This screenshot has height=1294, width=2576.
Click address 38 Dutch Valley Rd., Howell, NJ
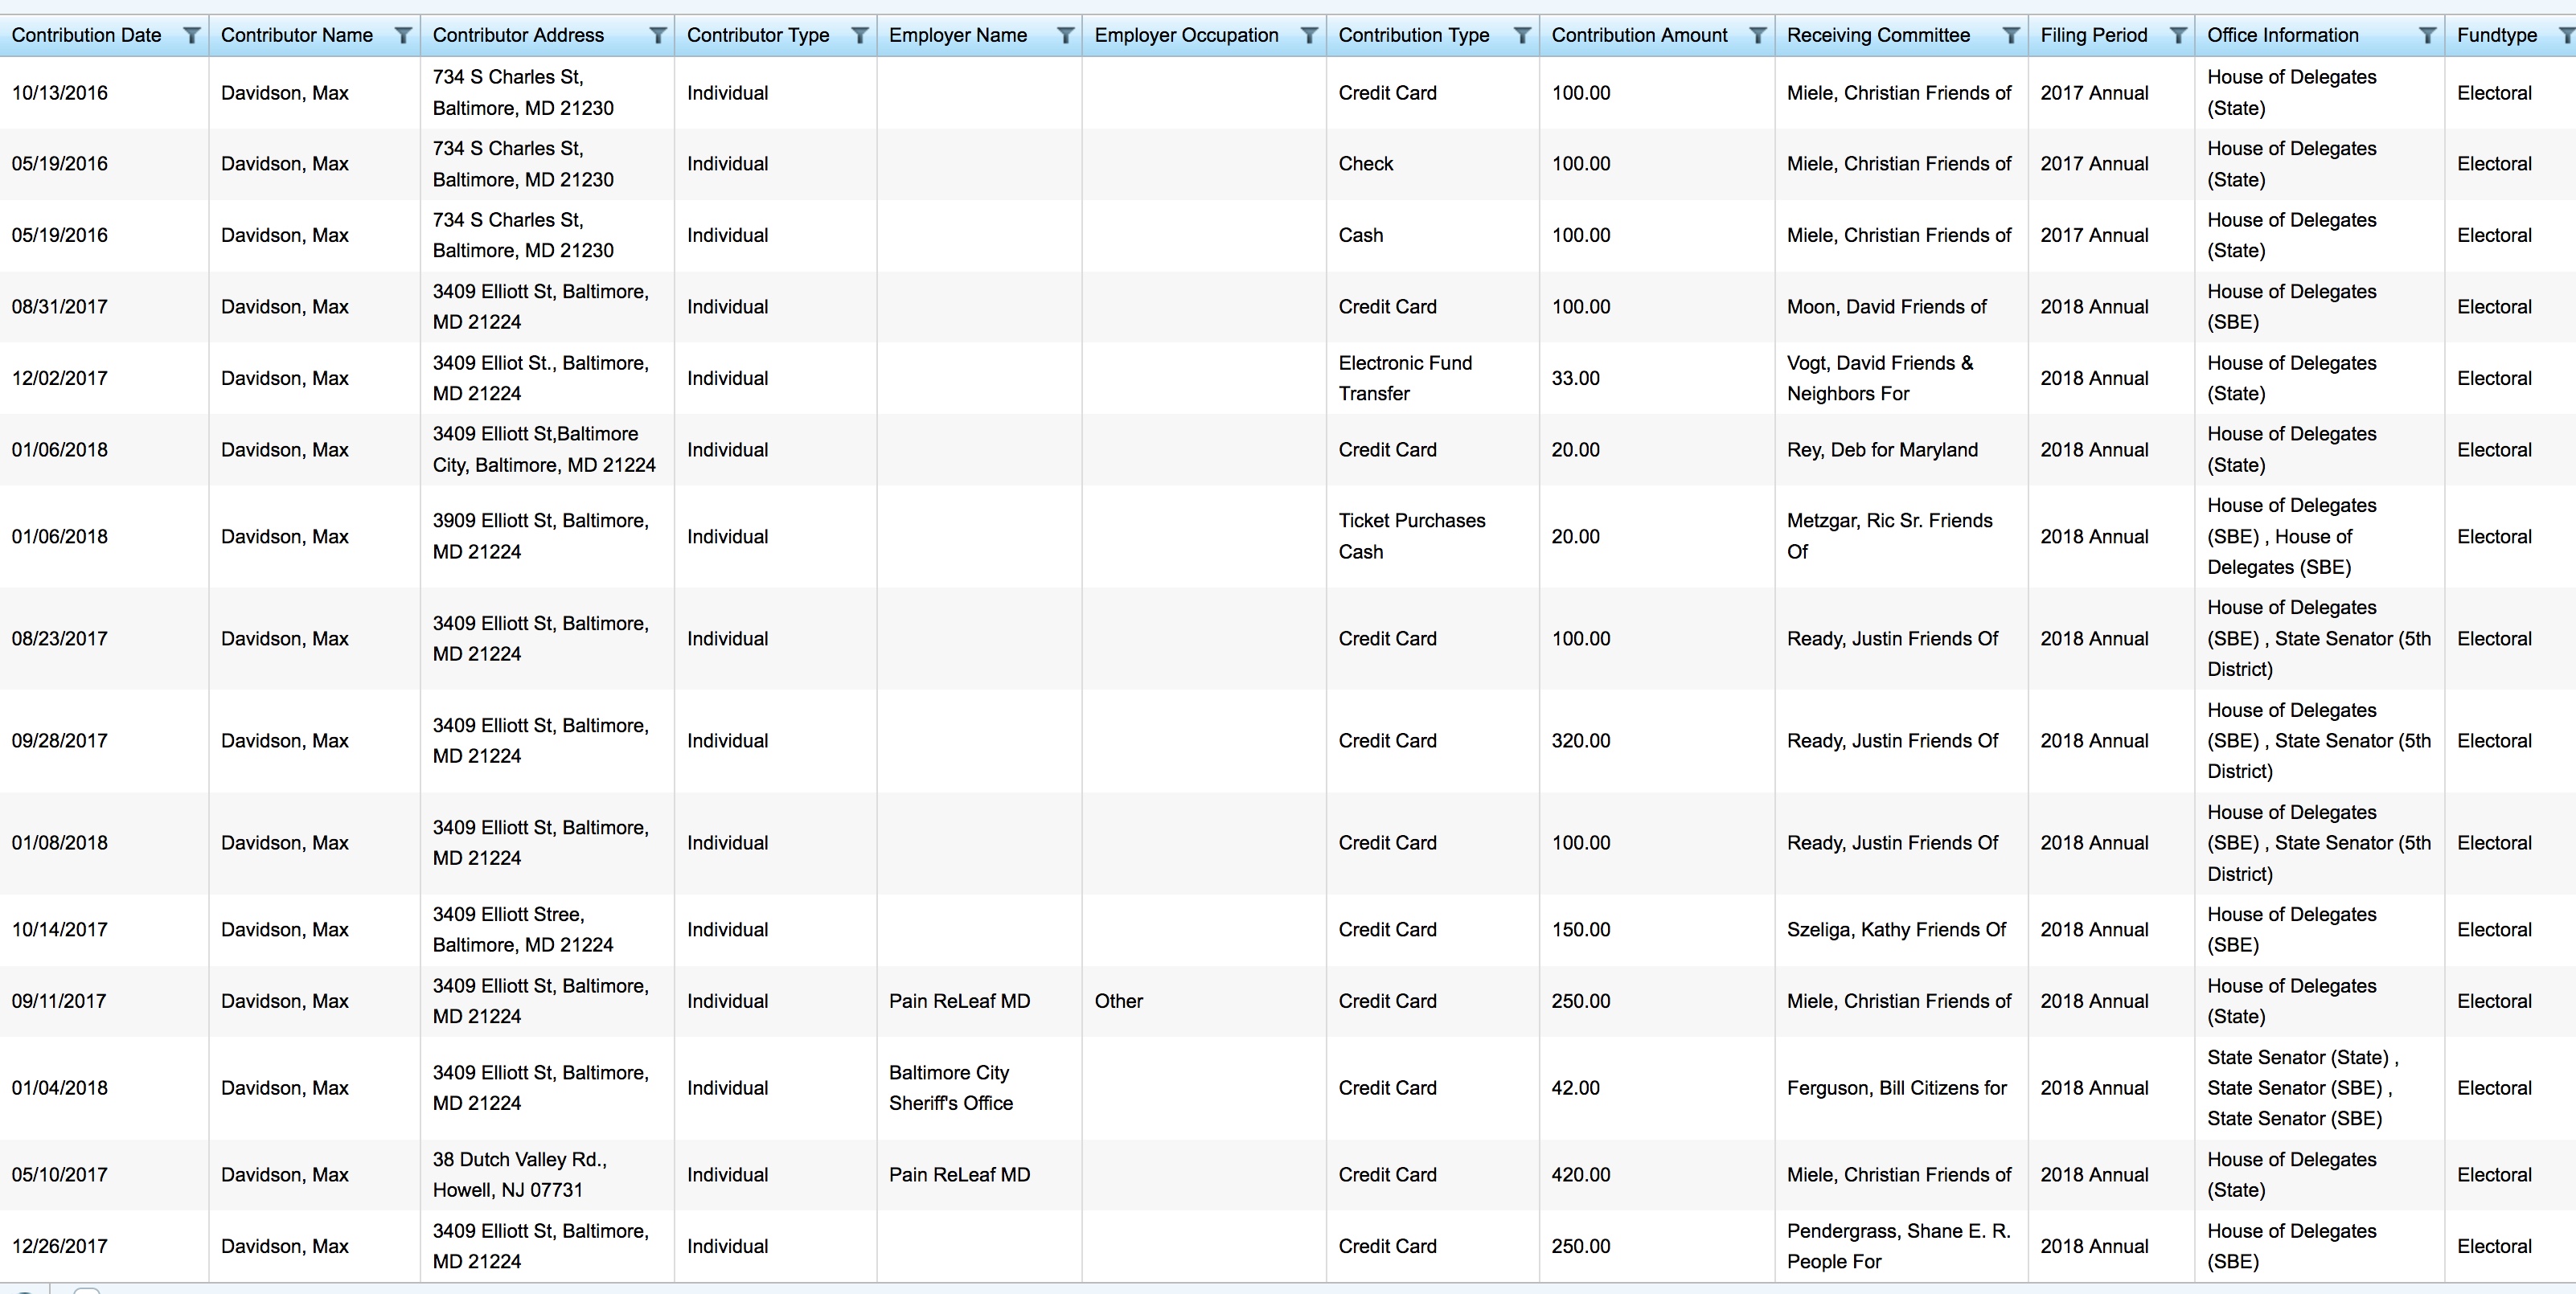coord(520,1175)
